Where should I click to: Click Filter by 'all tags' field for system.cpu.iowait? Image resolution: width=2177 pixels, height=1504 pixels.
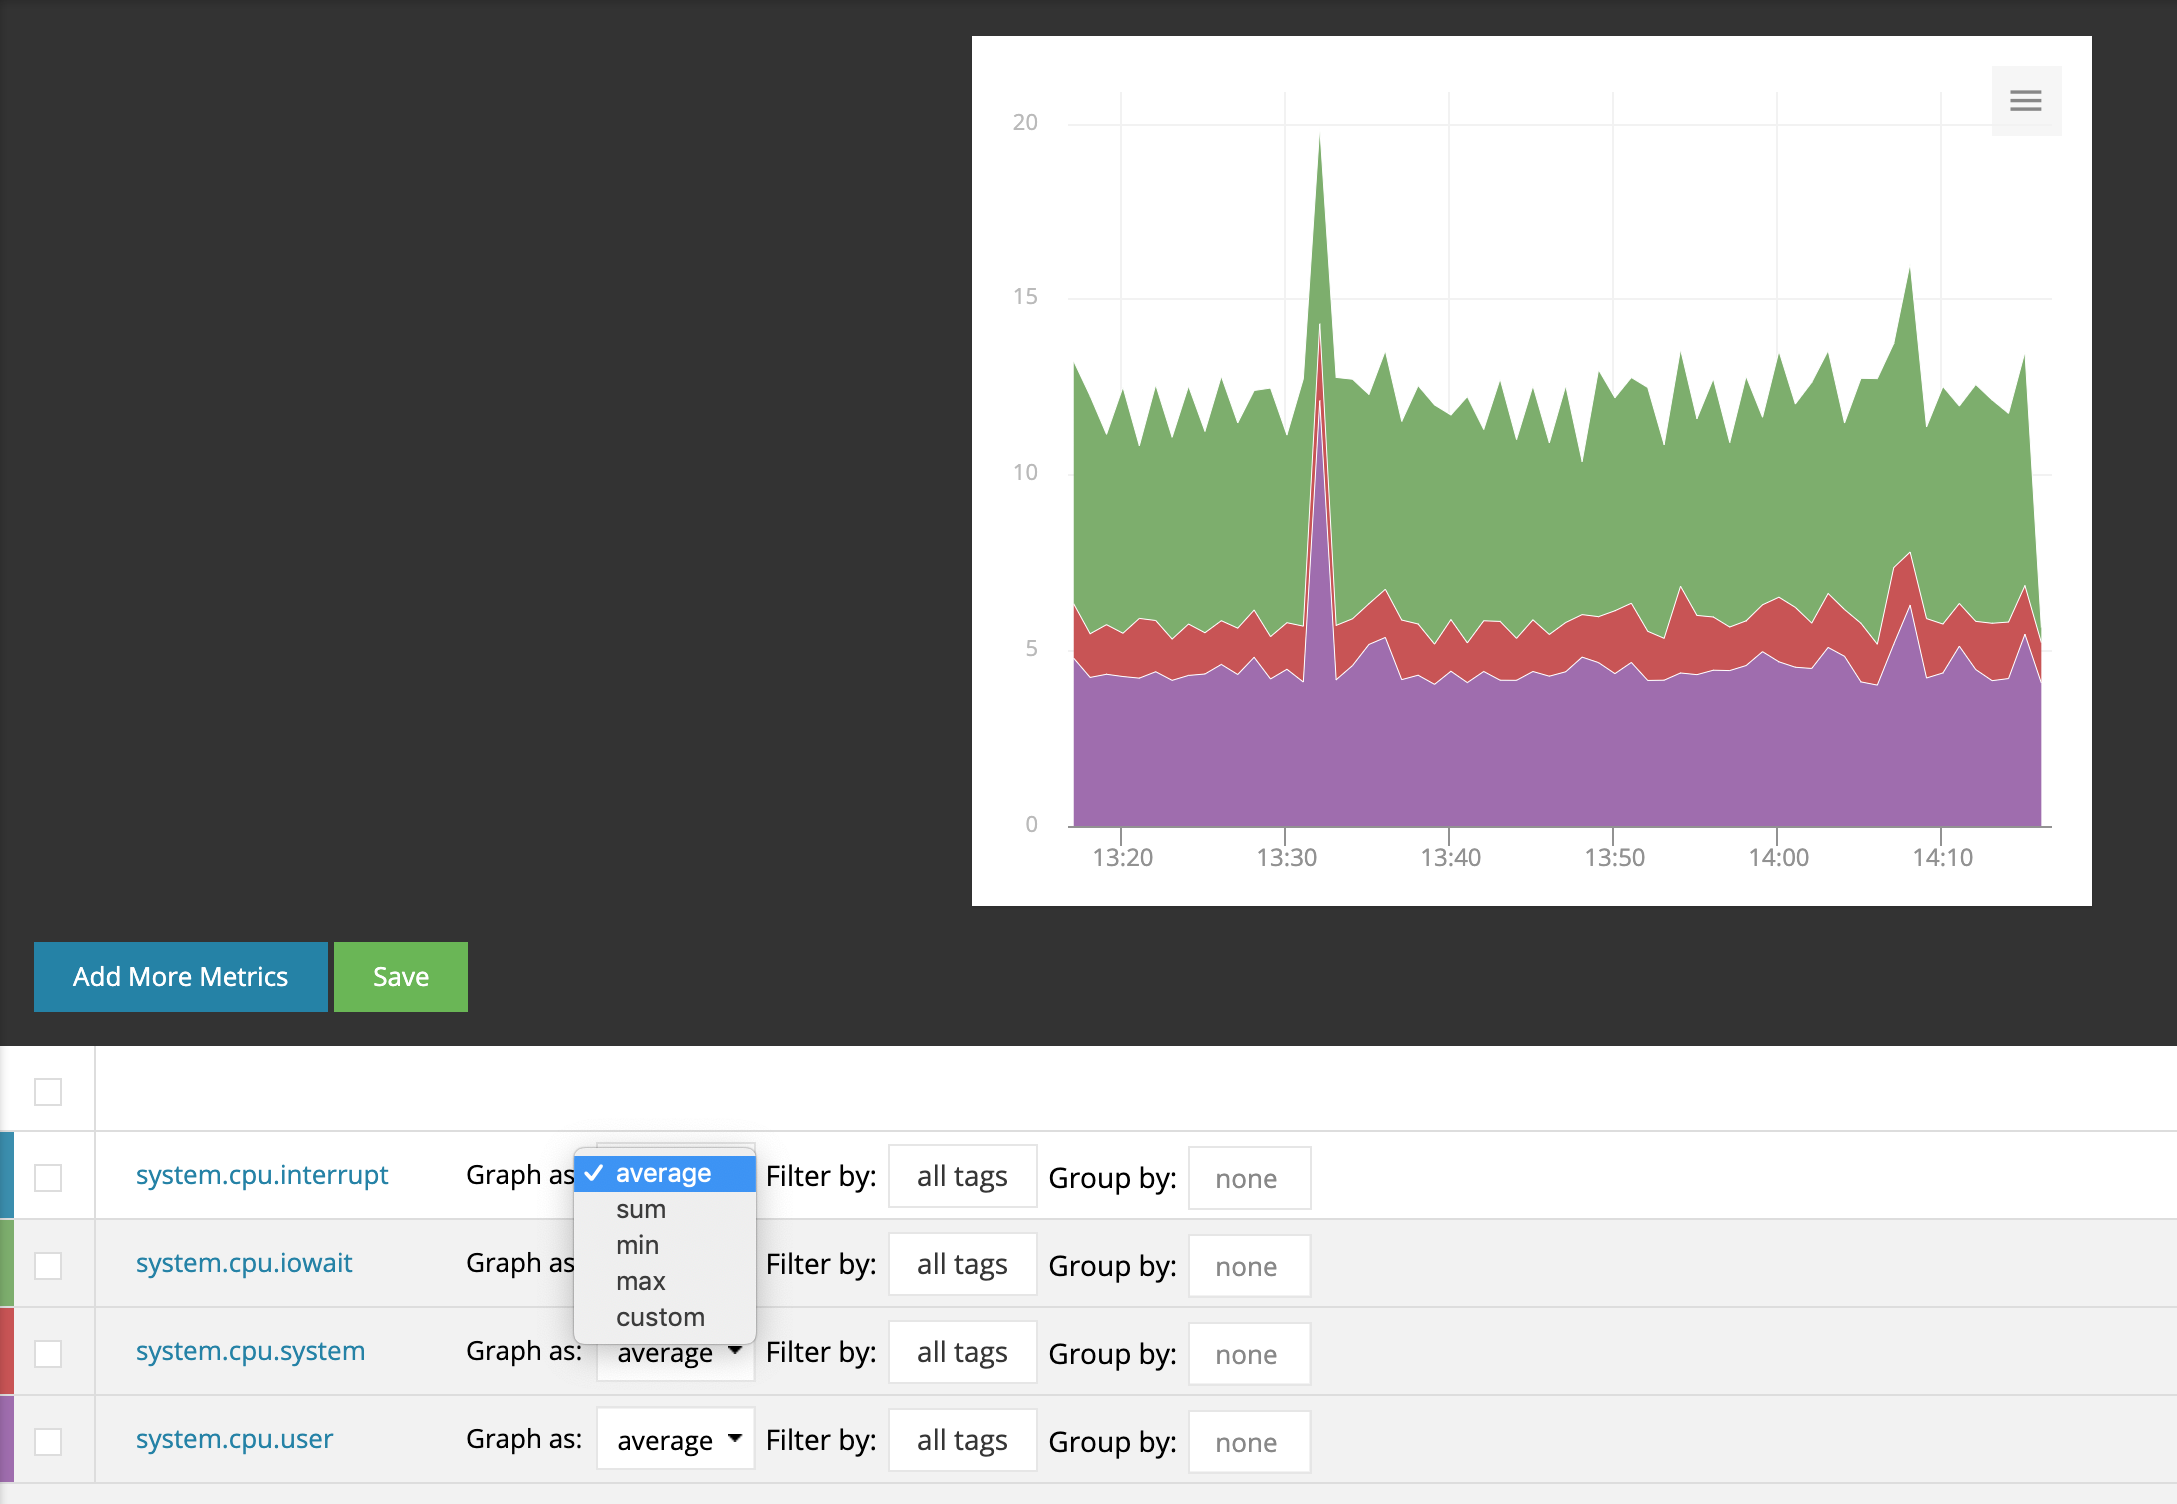962,1265
